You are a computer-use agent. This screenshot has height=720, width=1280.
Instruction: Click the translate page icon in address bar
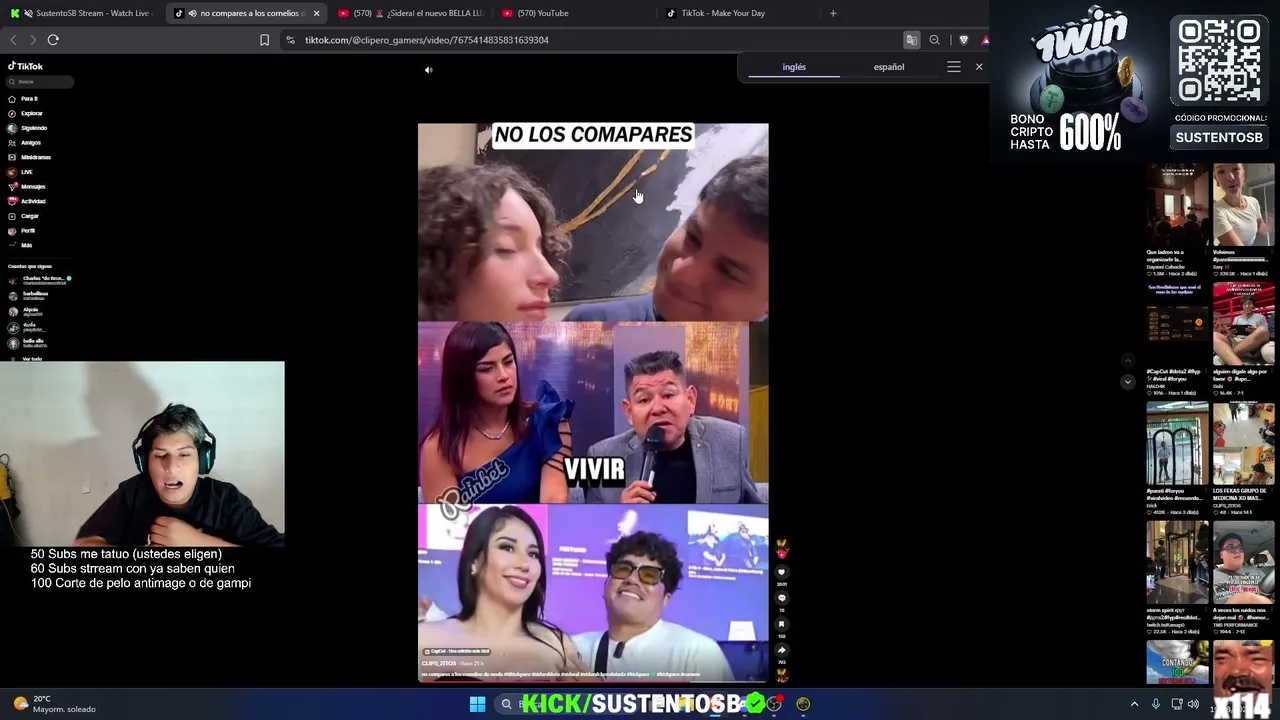[911, 40]
